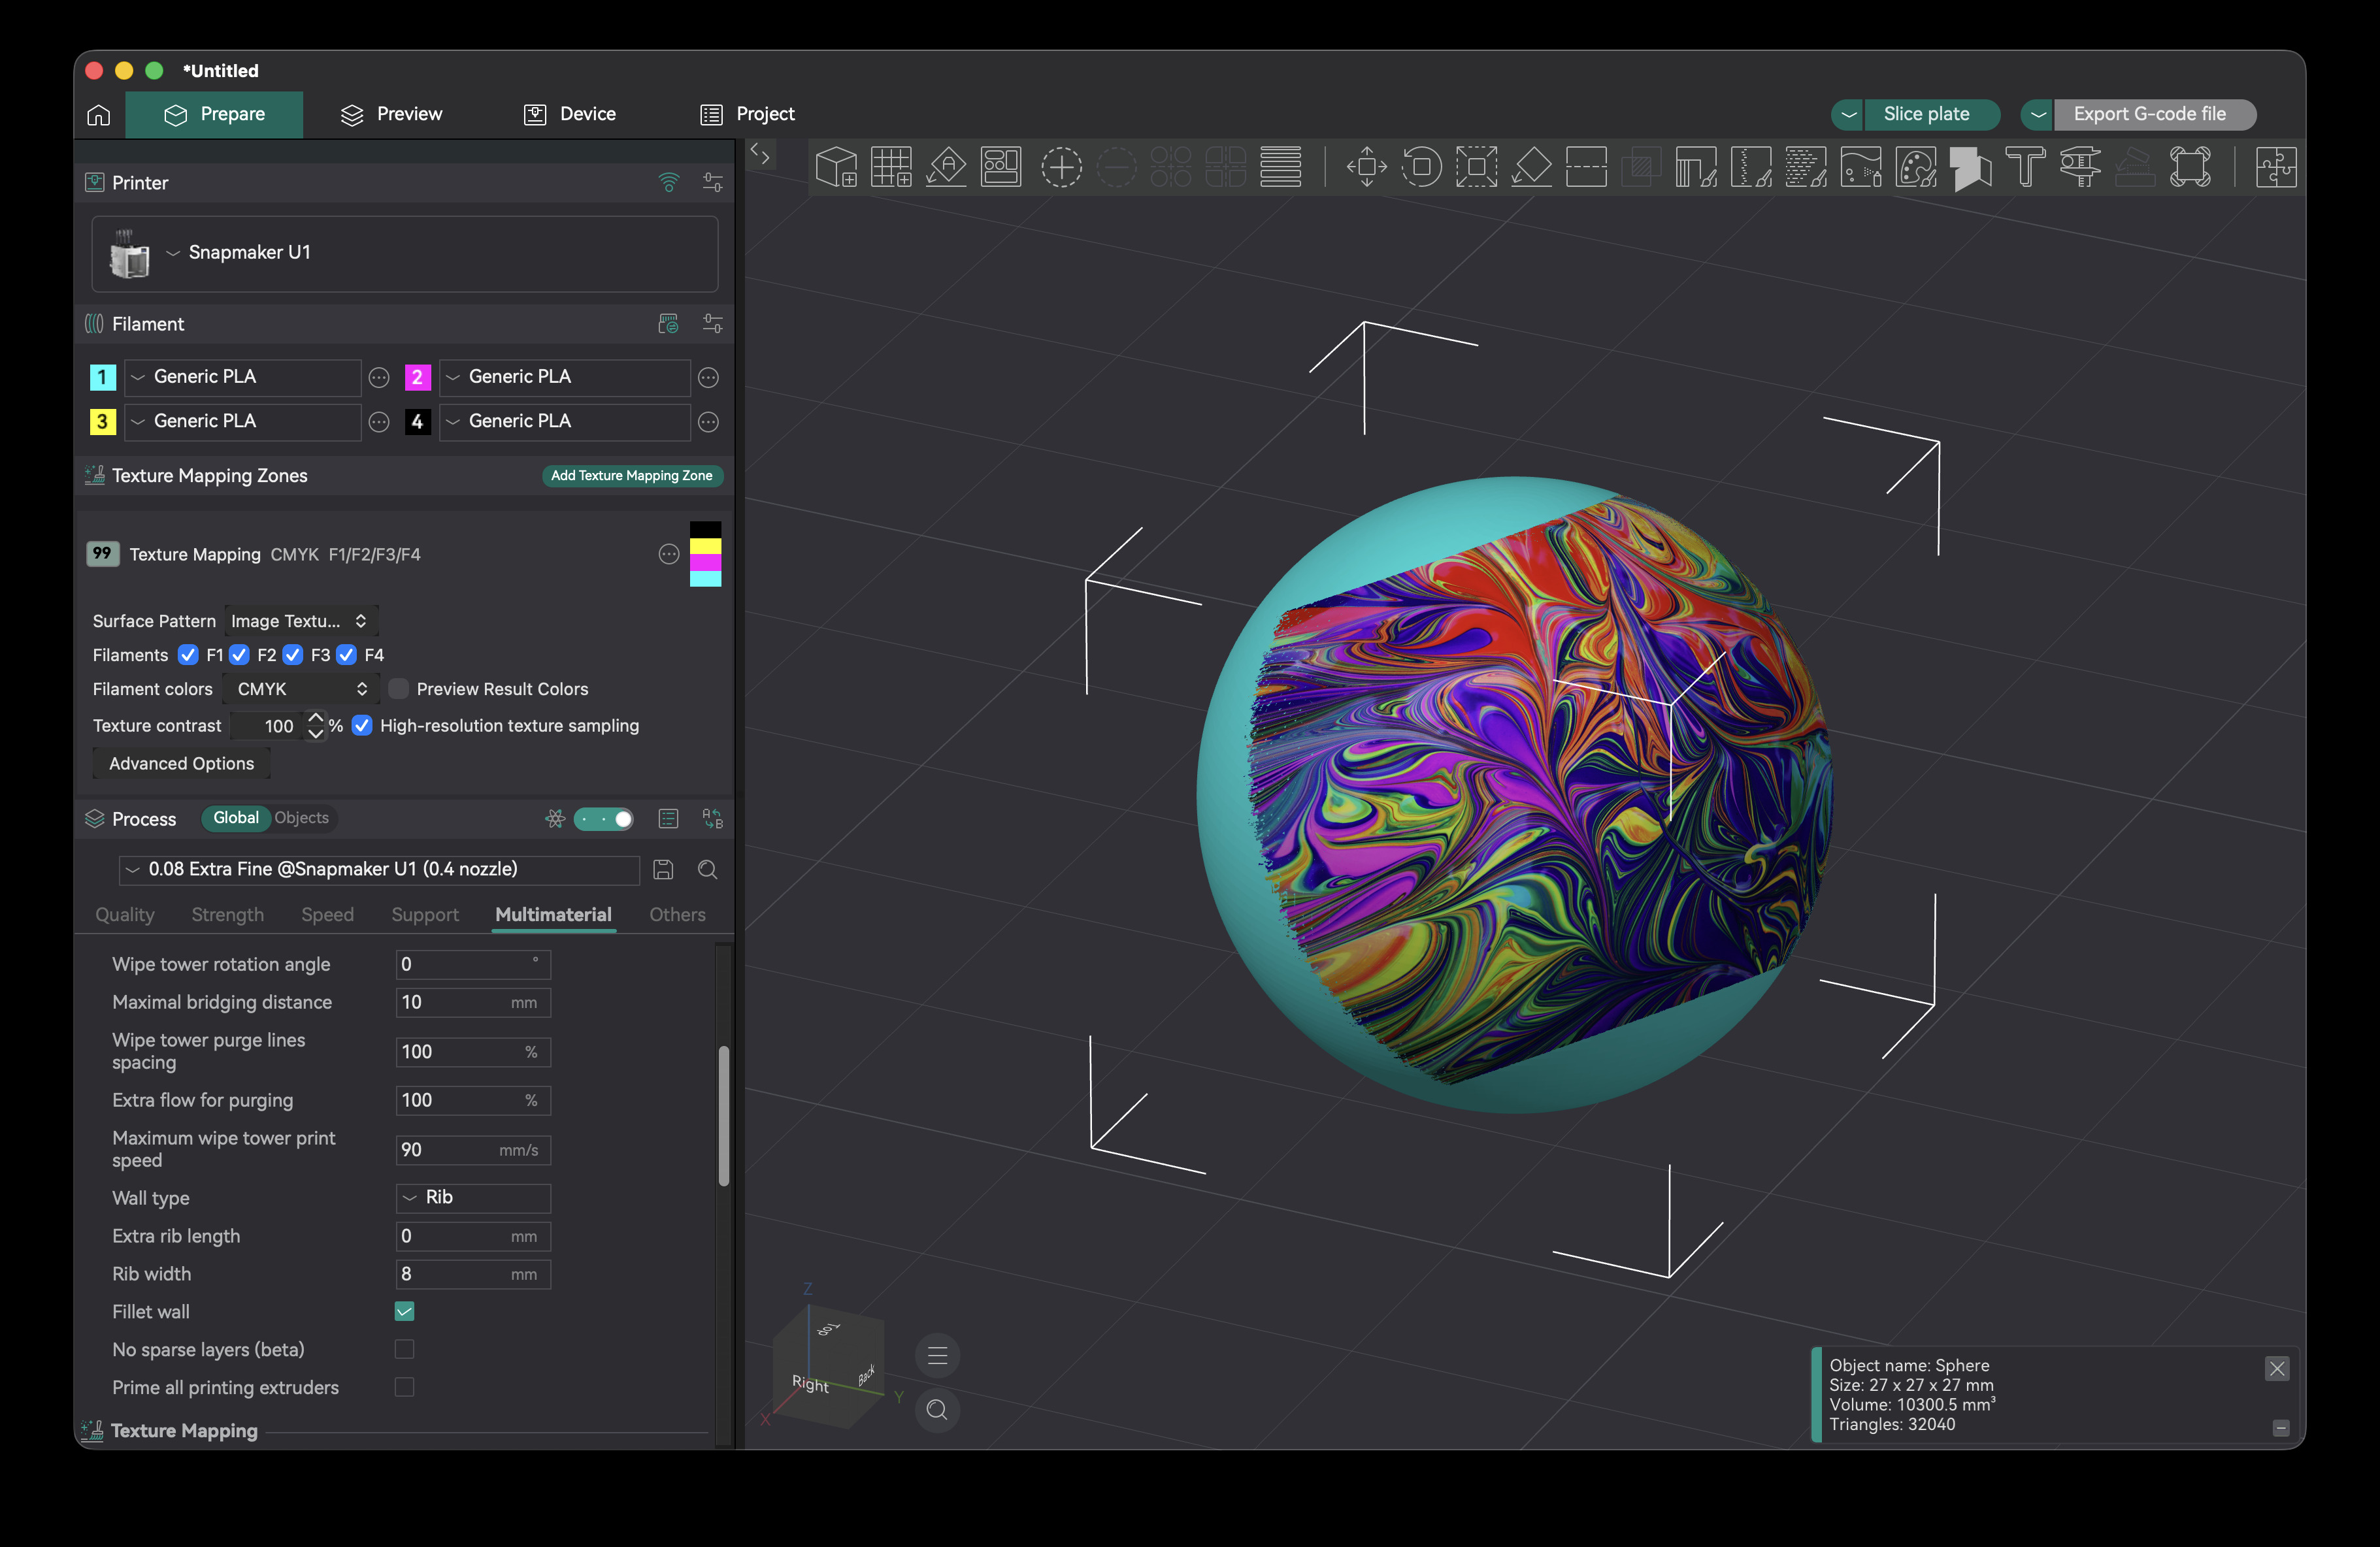The image size is (2380, 1547).
Task: Click the Auto orient toolbar icon
Action: (946, 167)
